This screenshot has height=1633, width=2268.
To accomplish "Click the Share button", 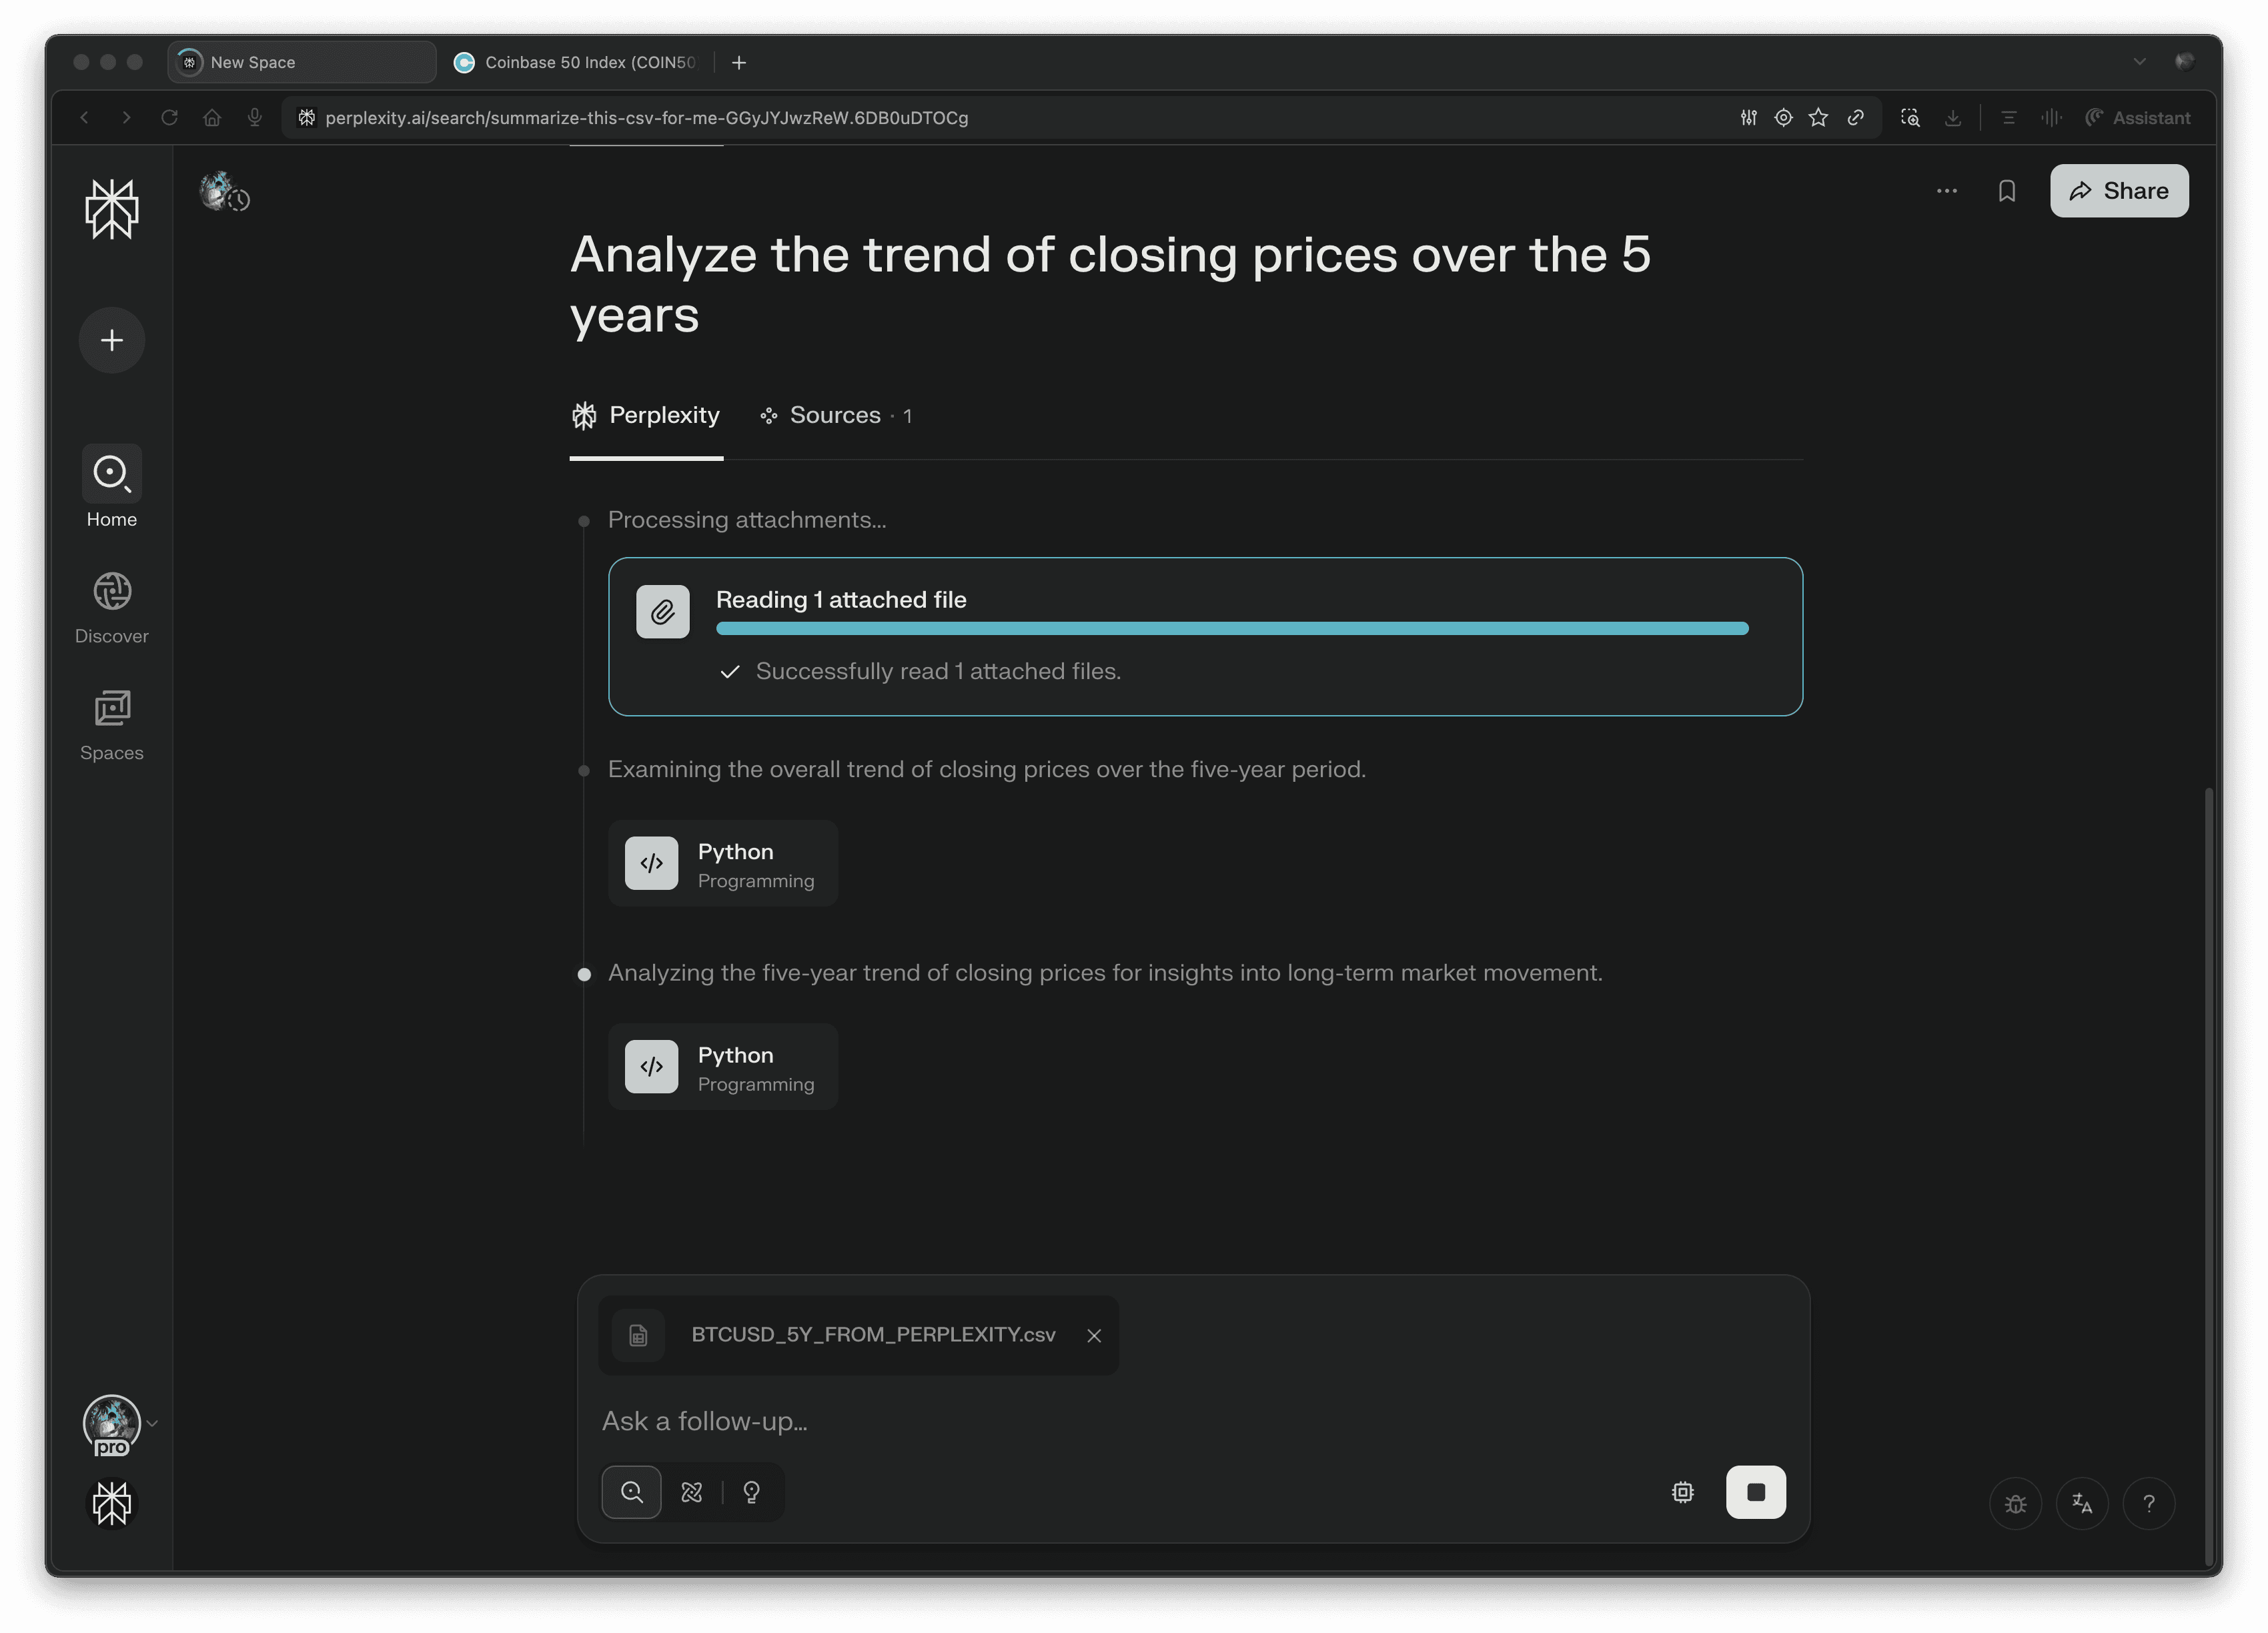I will tap(2118, 191).
